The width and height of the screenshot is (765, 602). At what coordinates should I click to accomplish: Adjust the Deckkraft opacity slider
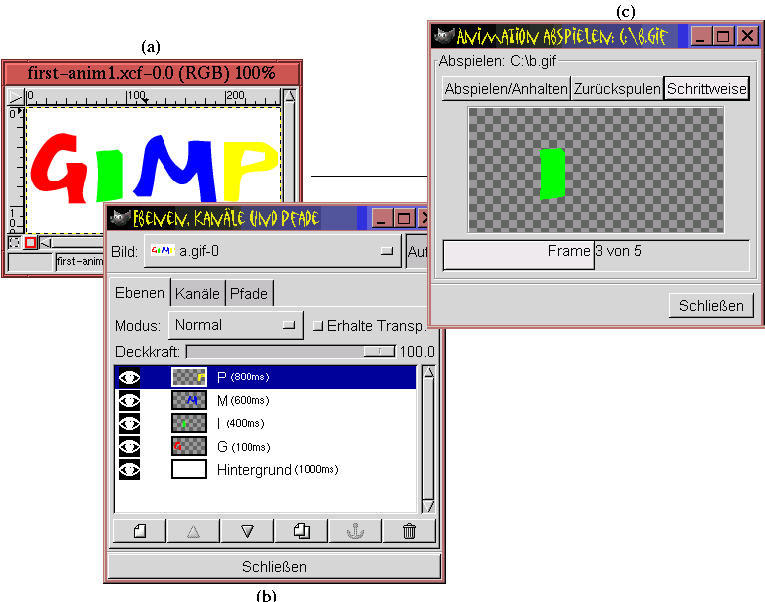[379, 351]
